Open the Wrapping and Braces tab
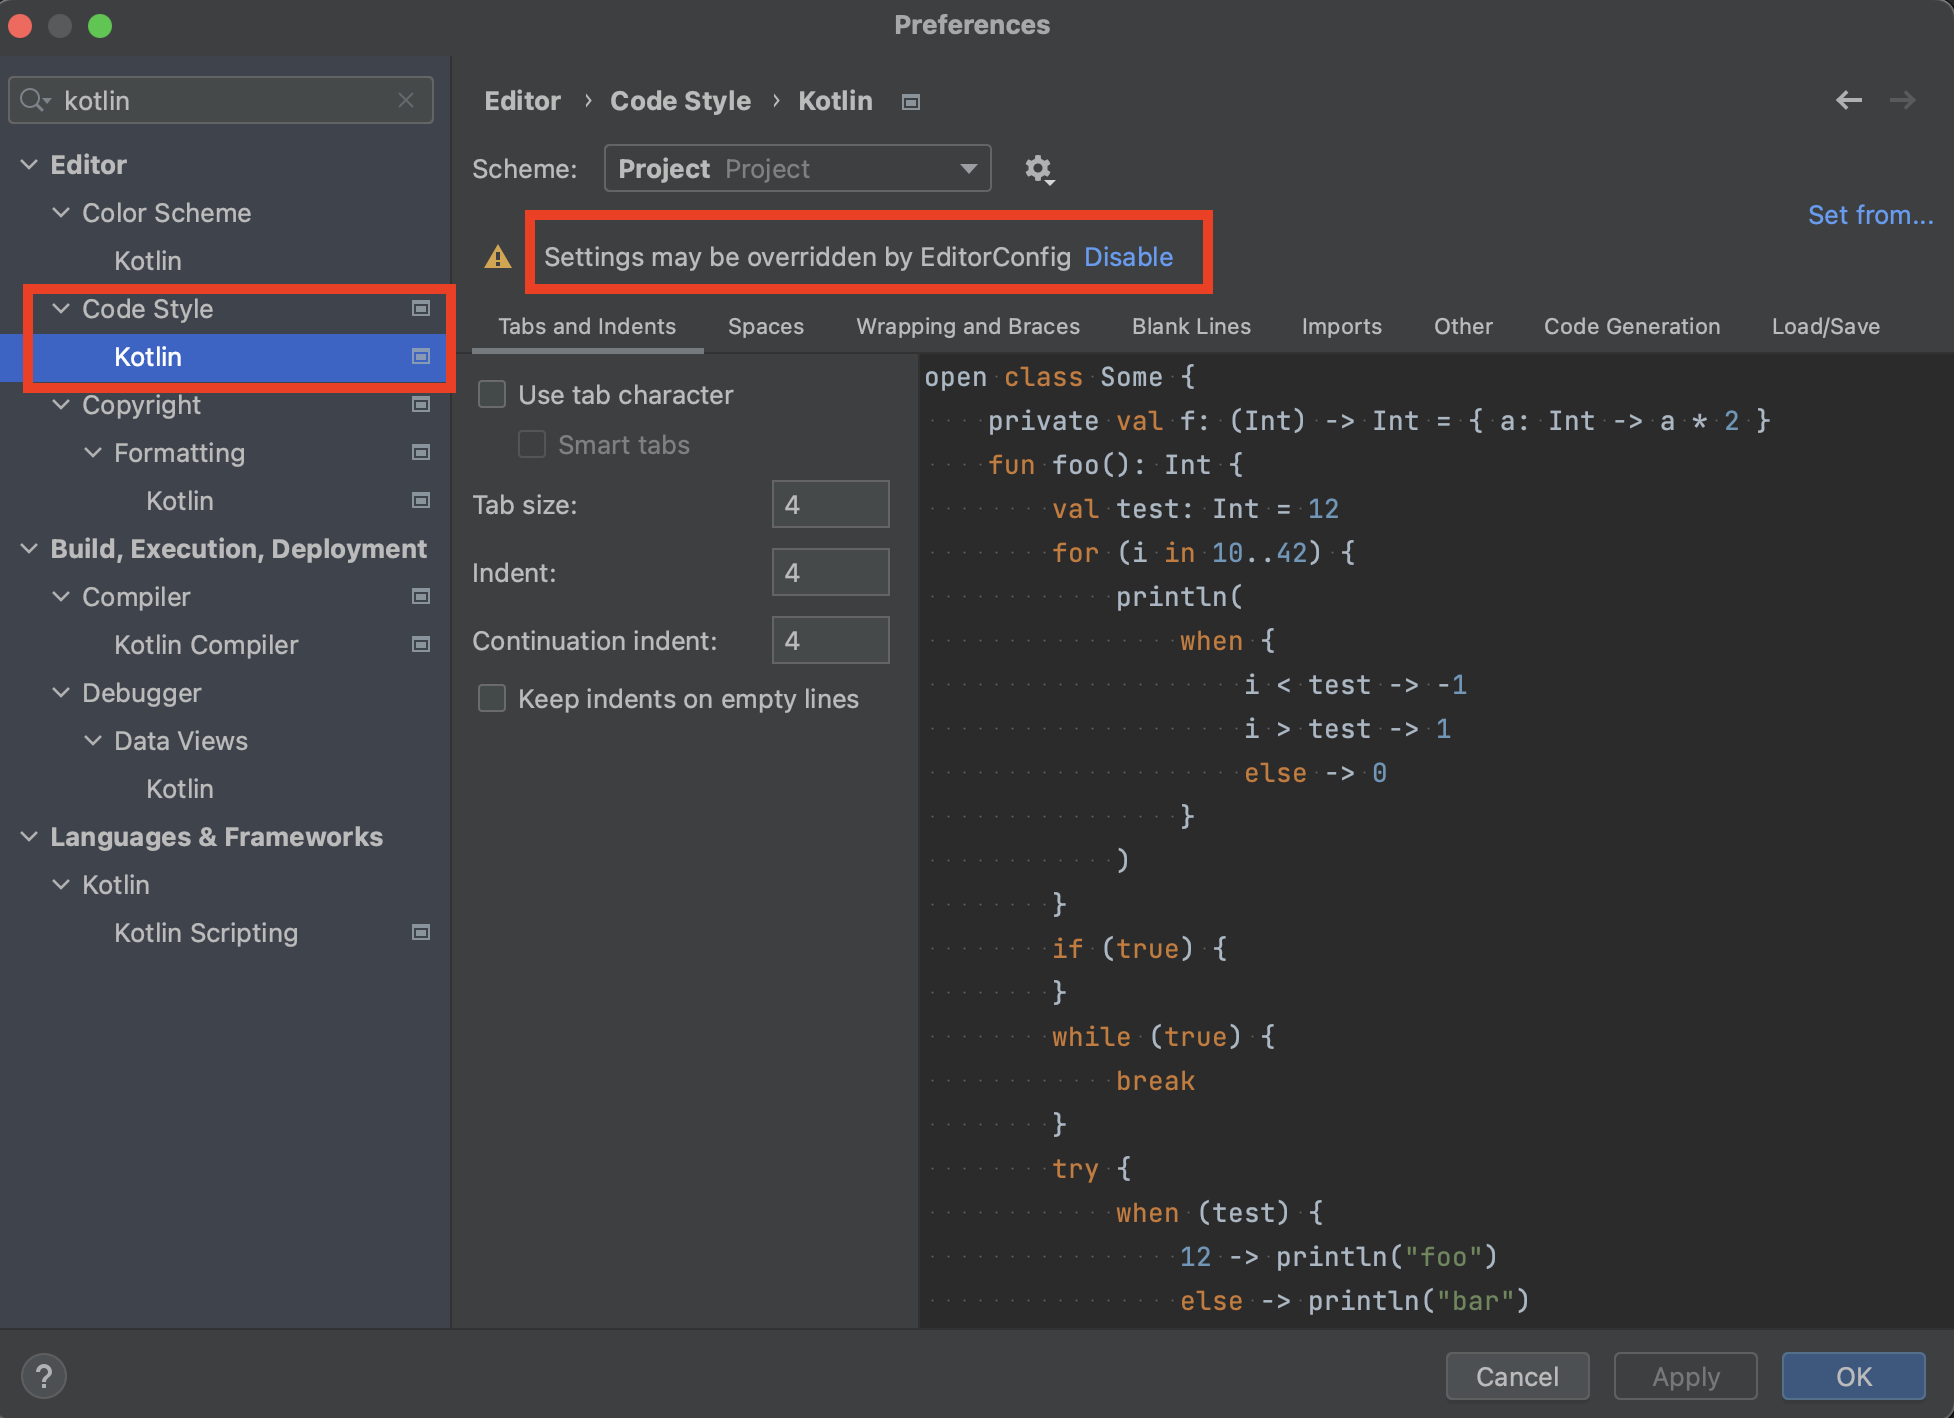The image size is (1954, 1418). click(968, 326)
